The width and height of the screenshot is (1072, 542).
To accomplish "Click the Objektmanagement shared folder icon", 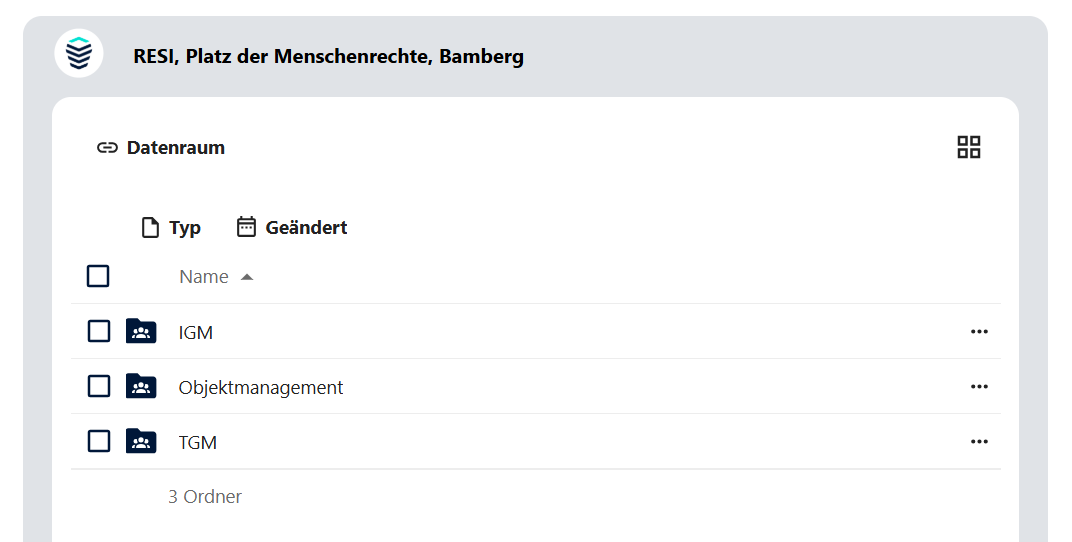I will tap(141, 386).
